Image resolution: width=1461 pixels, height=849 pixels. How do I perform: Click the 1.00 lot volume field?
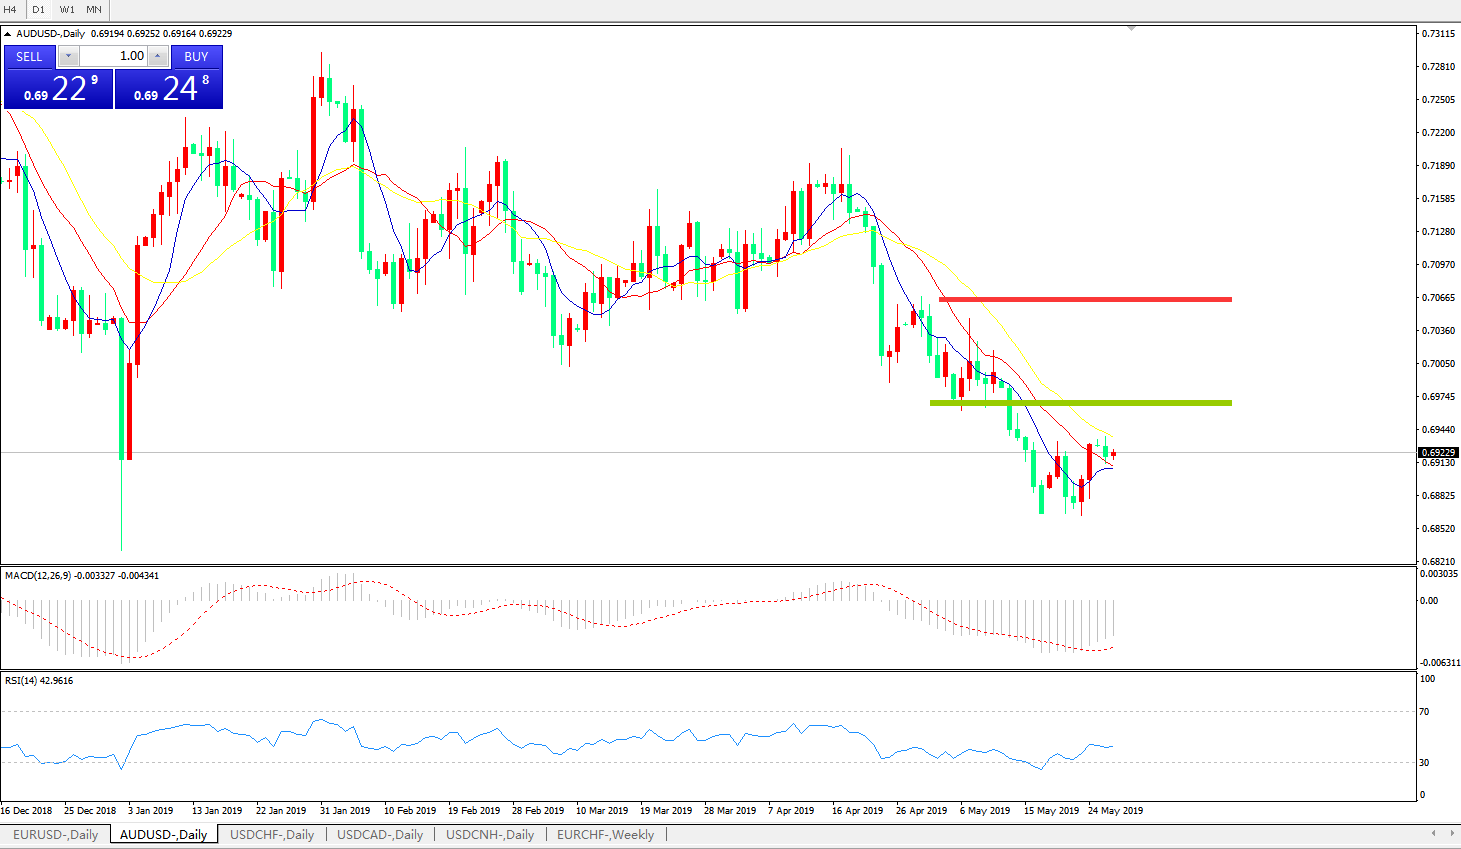tap(113, 57)
